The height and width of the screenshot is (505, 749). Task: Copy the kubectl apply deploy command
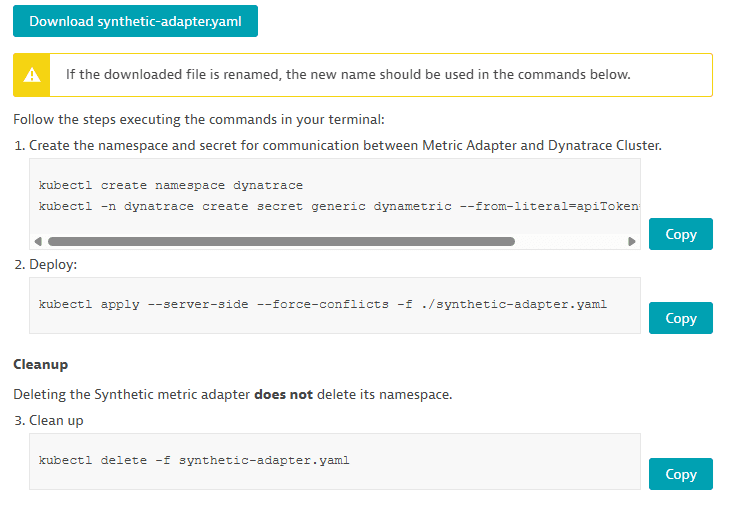(x=680, y=318)
